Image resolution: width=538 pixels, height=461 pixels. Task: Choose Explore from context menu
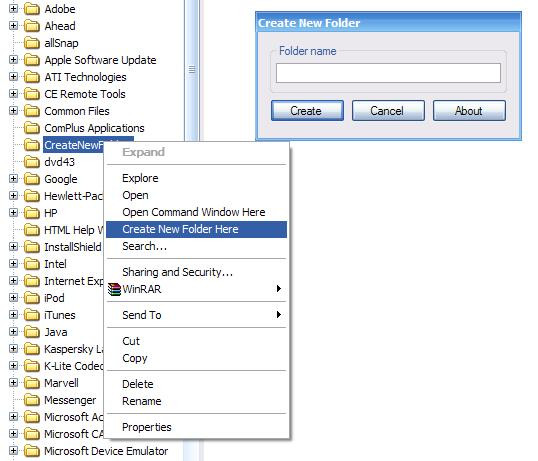pyautogui.click(x=196, y=178)
